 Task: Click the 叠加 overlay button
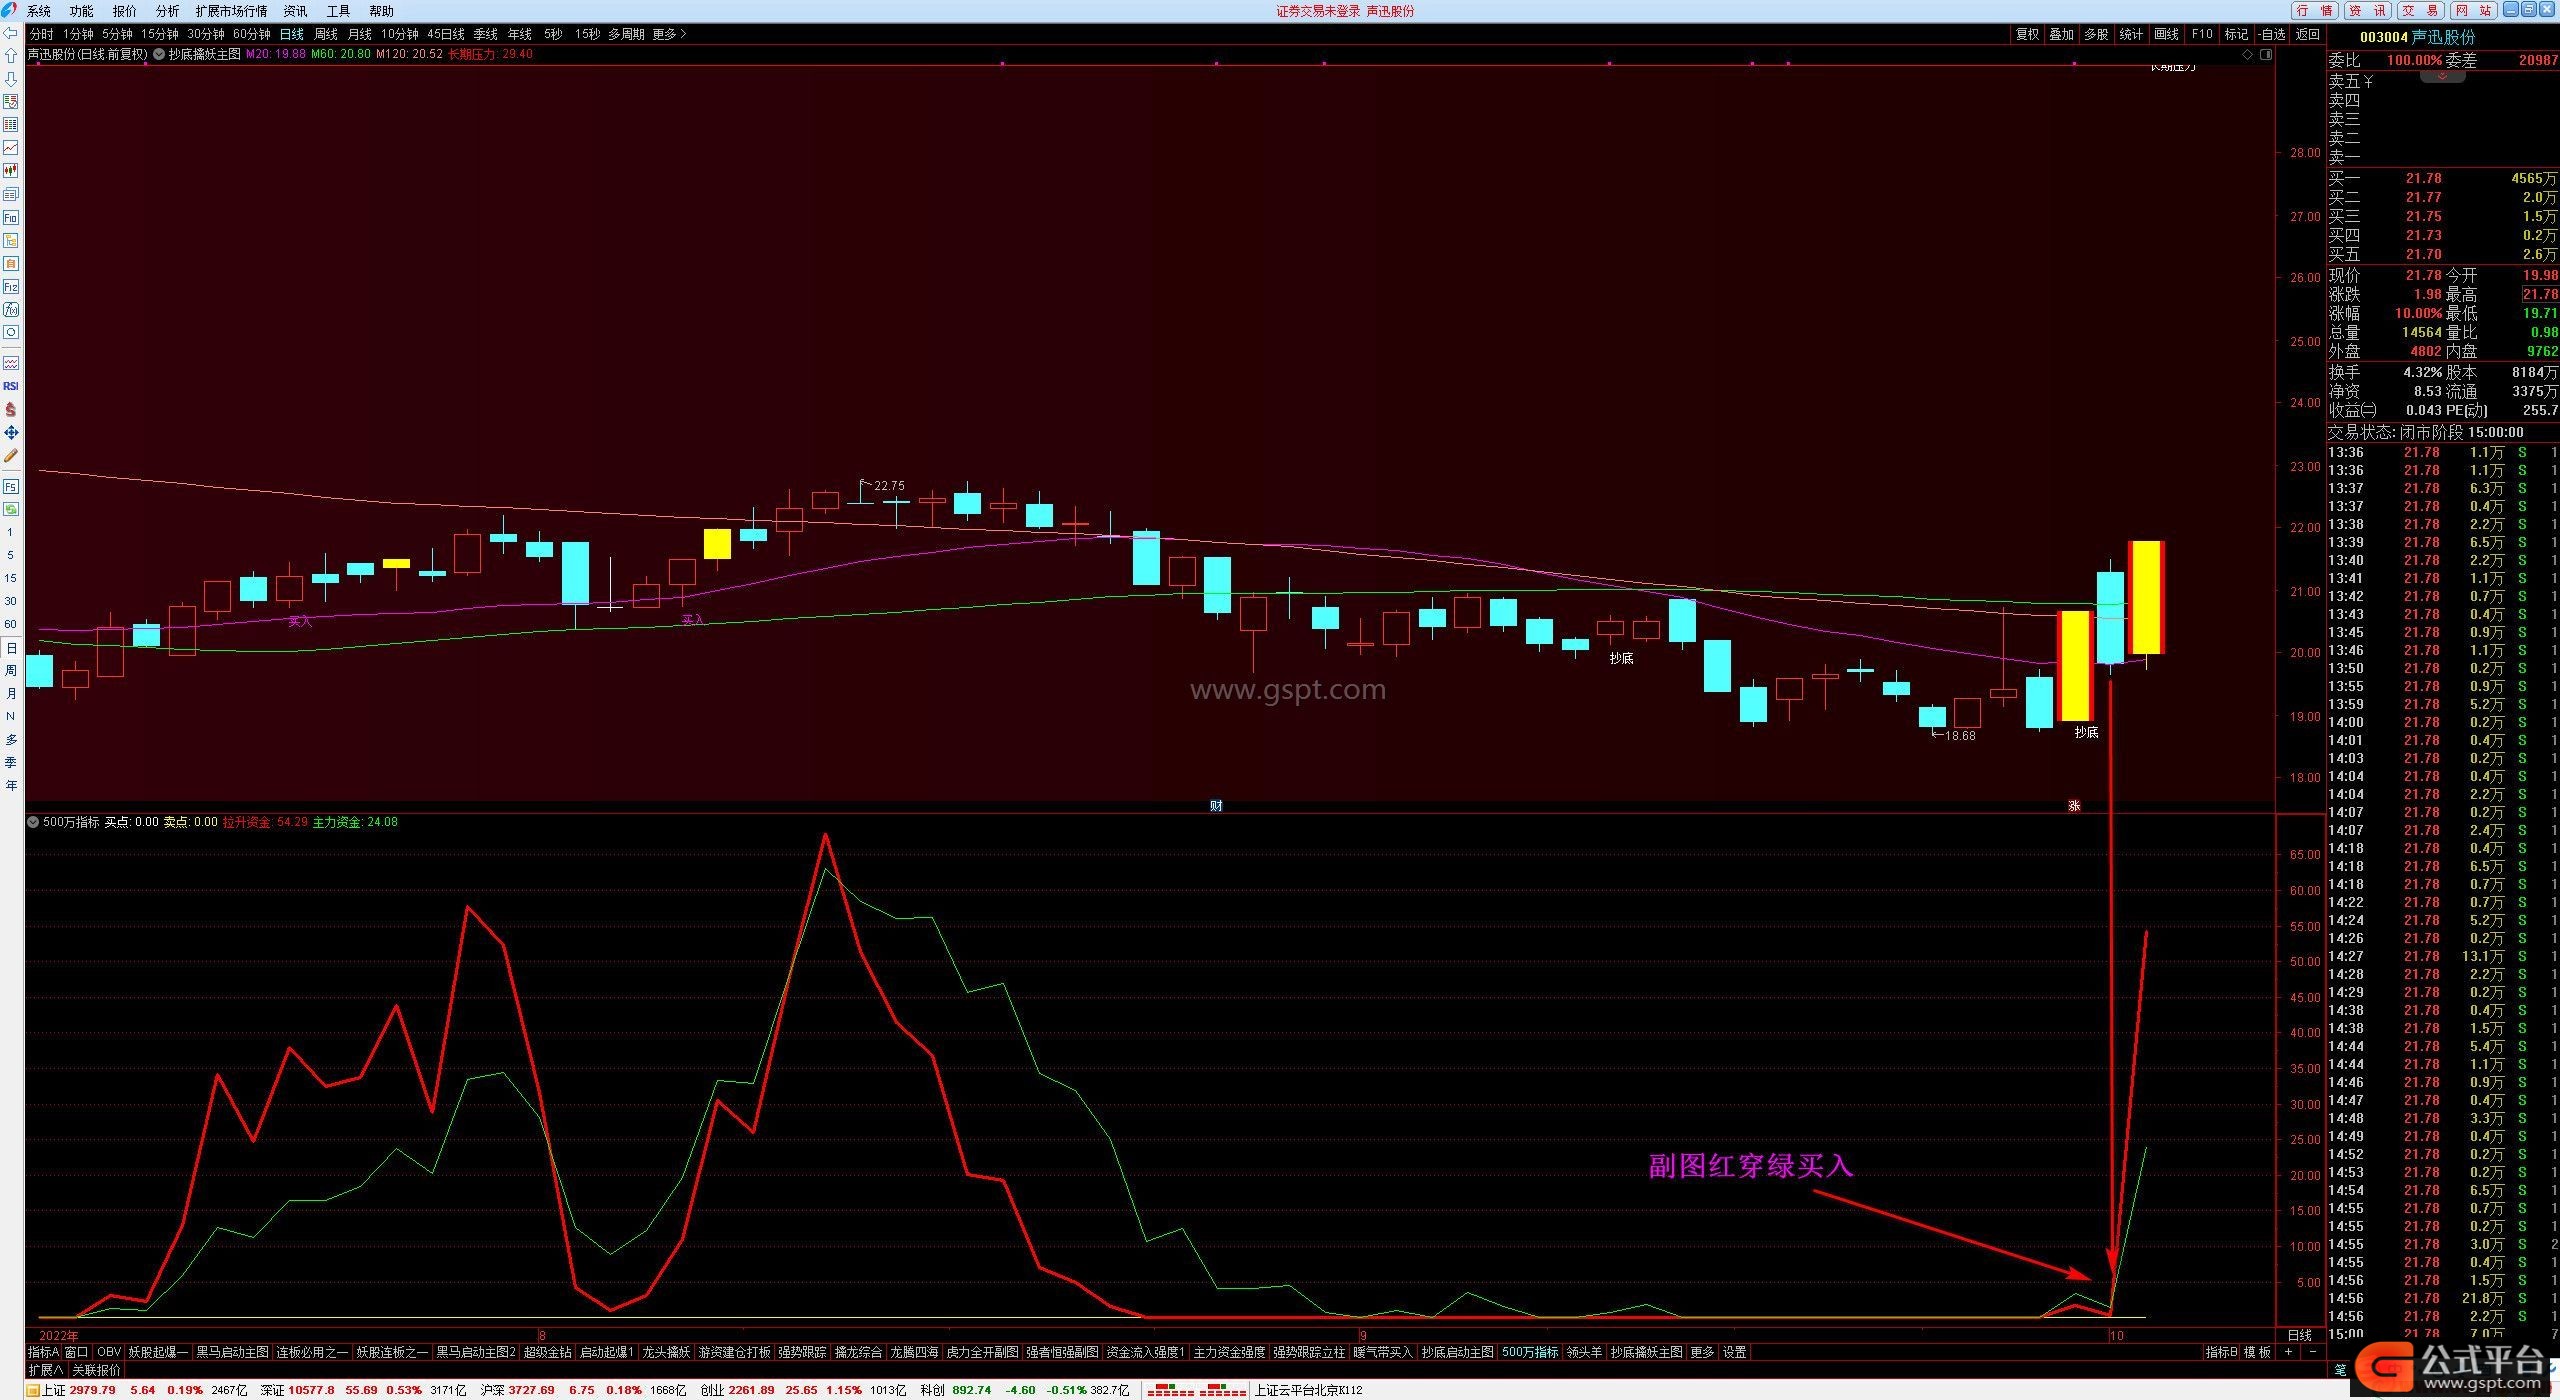[2061, 34]
